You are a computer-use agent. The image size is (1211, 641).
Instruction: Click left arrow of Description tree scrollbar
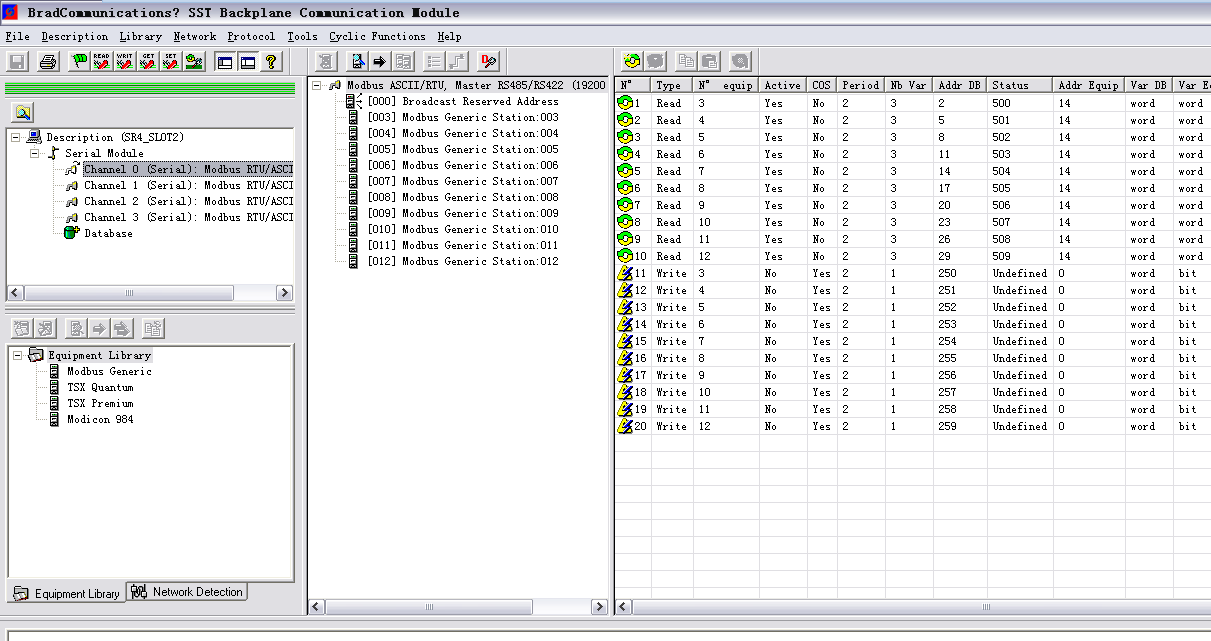16,293
